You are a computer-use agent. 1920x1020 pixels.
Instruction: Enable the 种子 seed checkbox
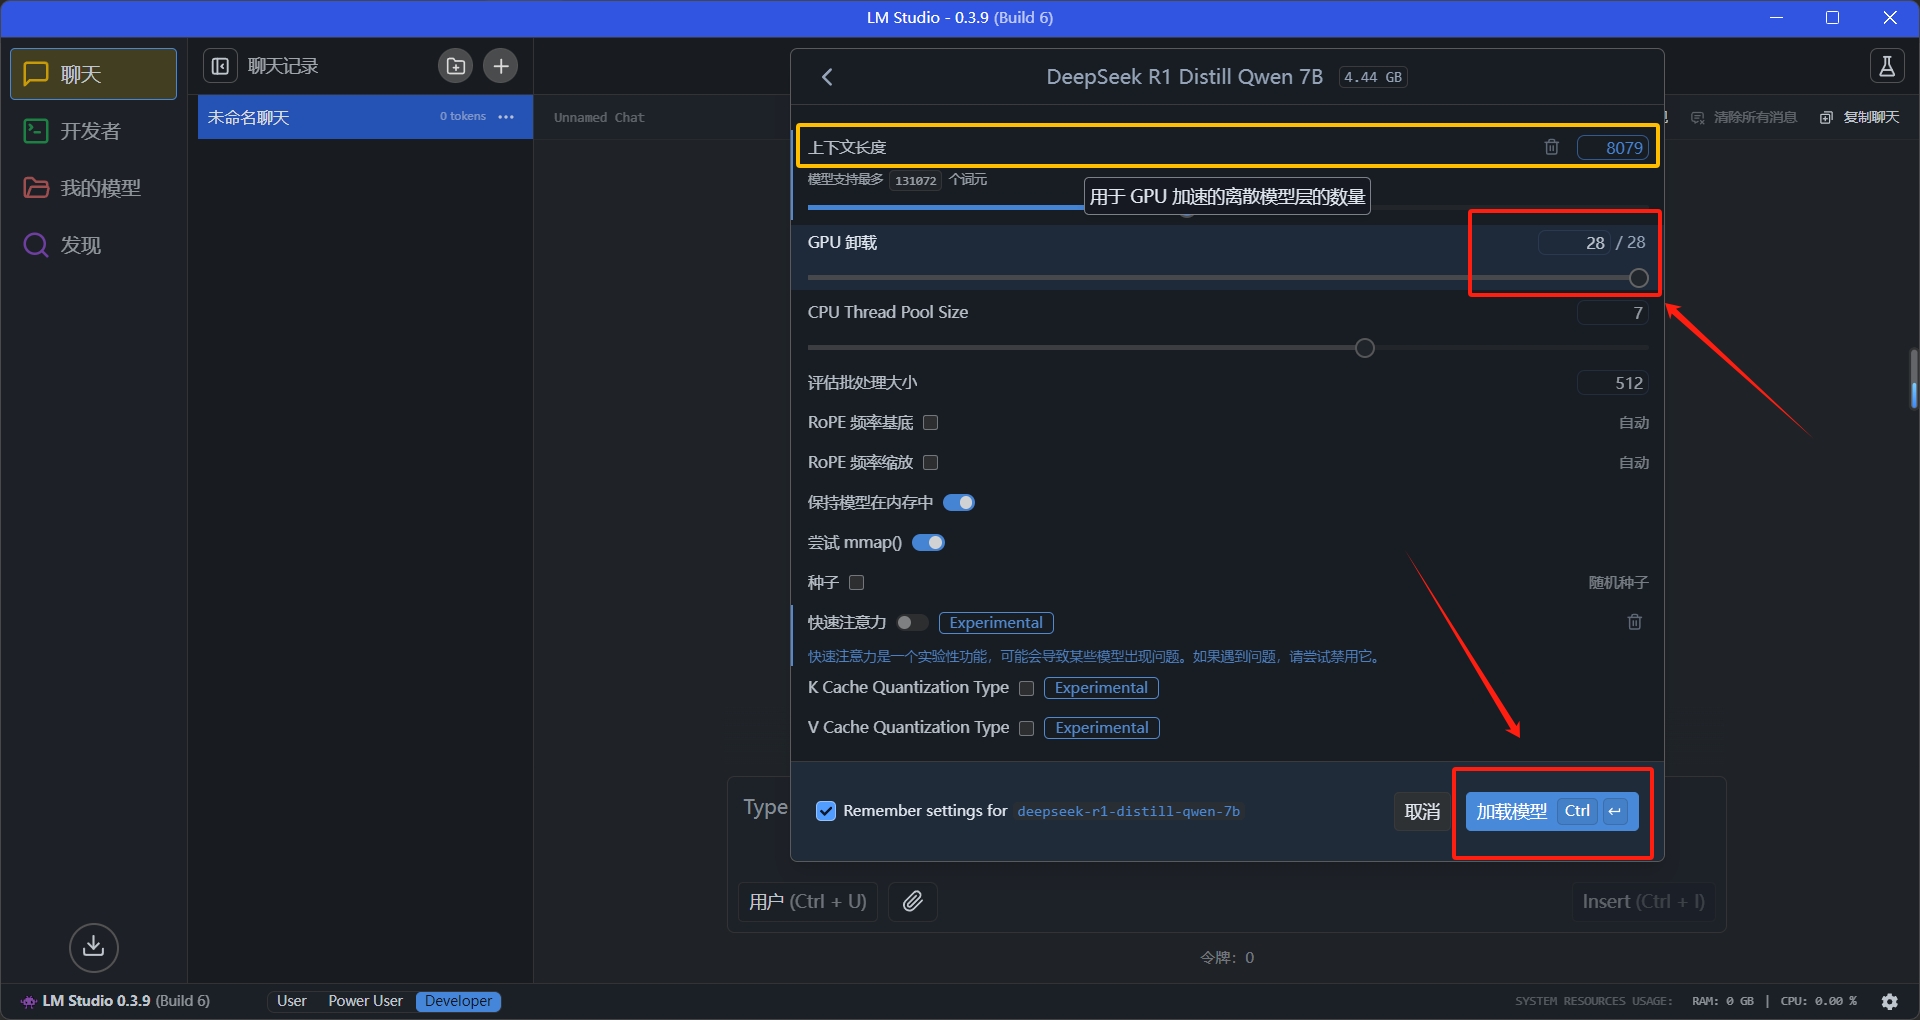click(x=857, y=582)
